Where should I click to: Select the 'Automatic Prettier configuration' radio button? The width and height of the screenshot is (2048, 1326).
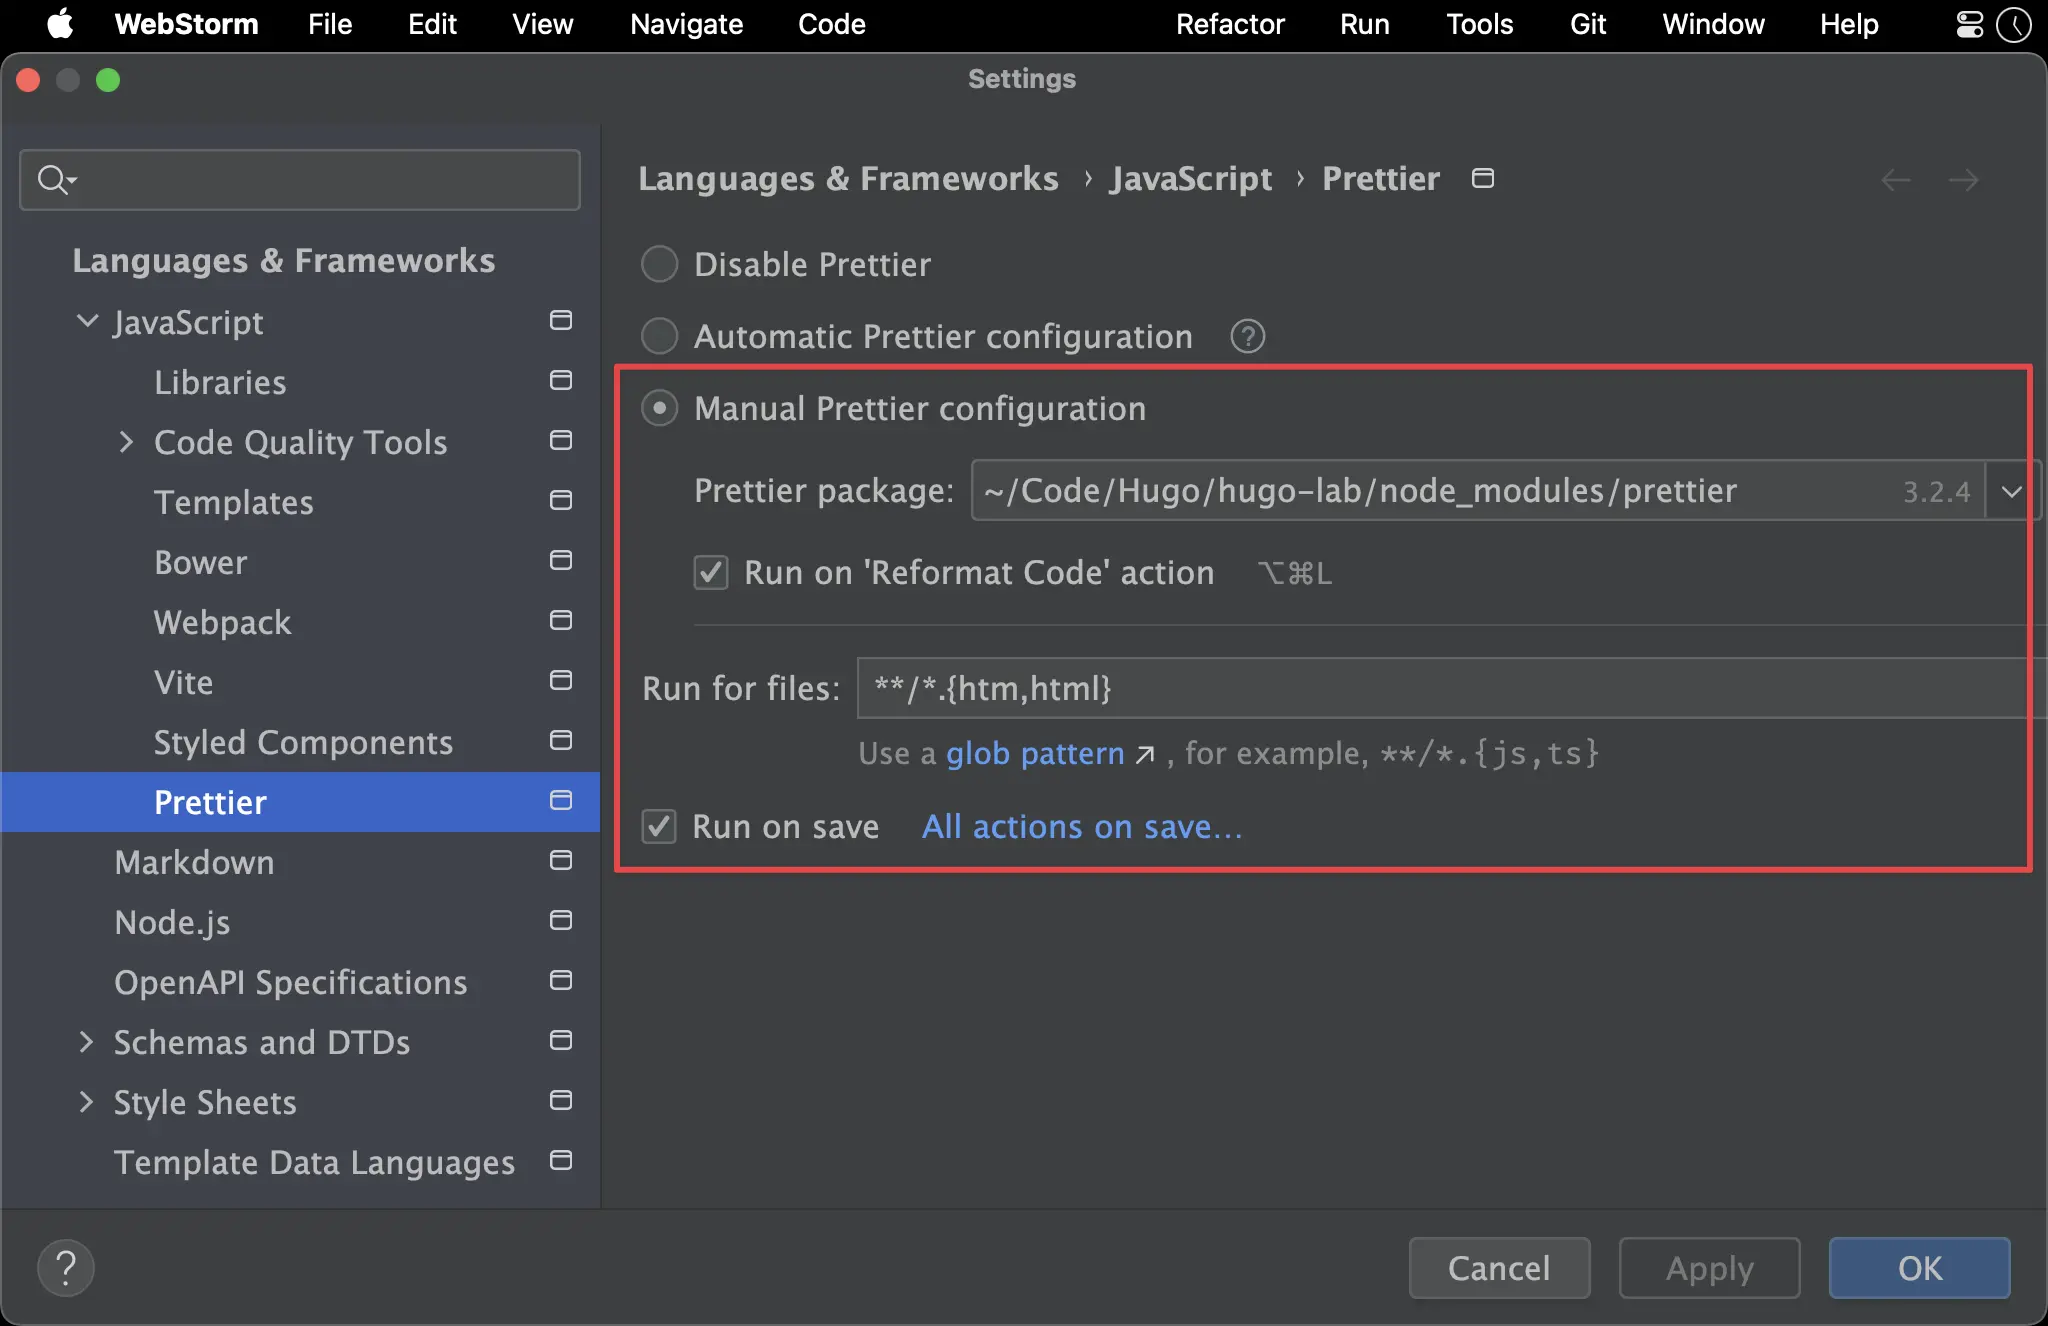click(x=660, y=336)
